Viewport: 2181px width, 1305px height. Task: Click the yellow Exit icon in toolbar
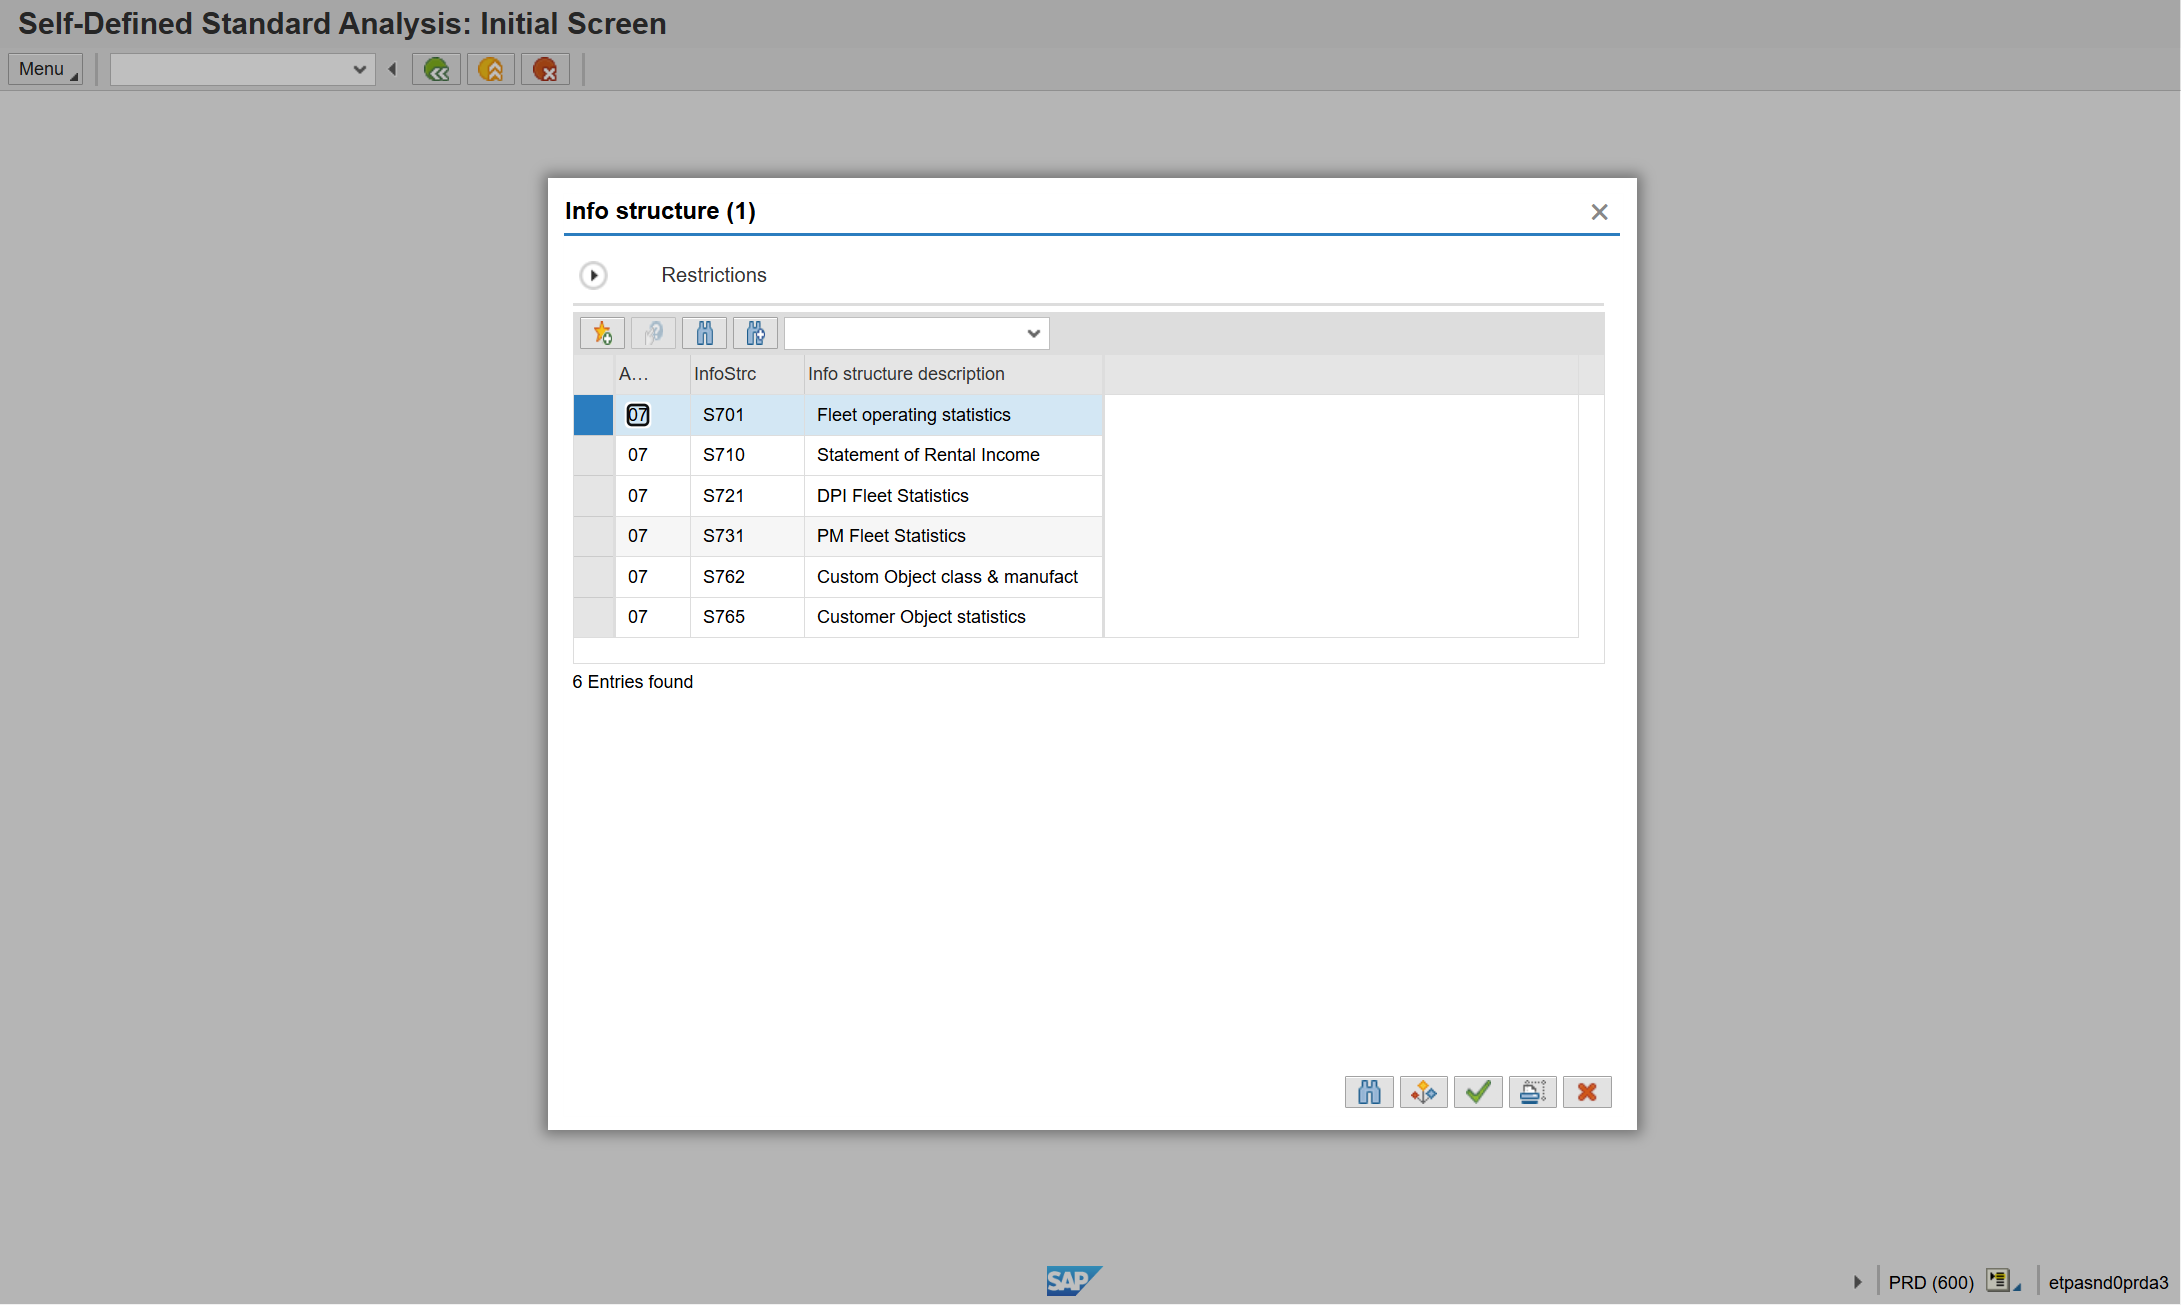click(x=491, y=69)
